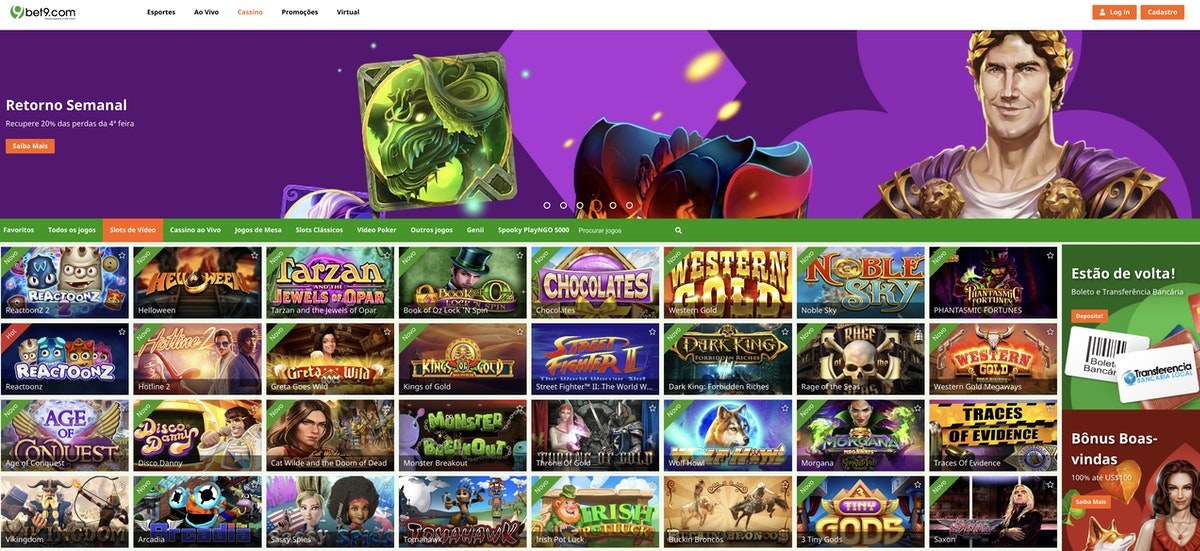The image size is (1200, 551).
Task: Star the Chocolates game tile
Action: click(653, 255)
